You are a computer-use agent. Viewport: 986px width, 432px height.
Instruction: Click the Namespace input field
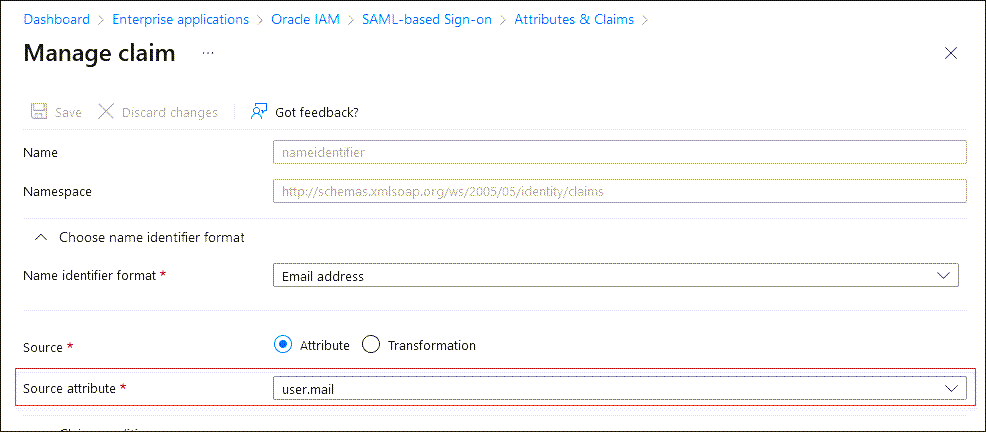619,191
